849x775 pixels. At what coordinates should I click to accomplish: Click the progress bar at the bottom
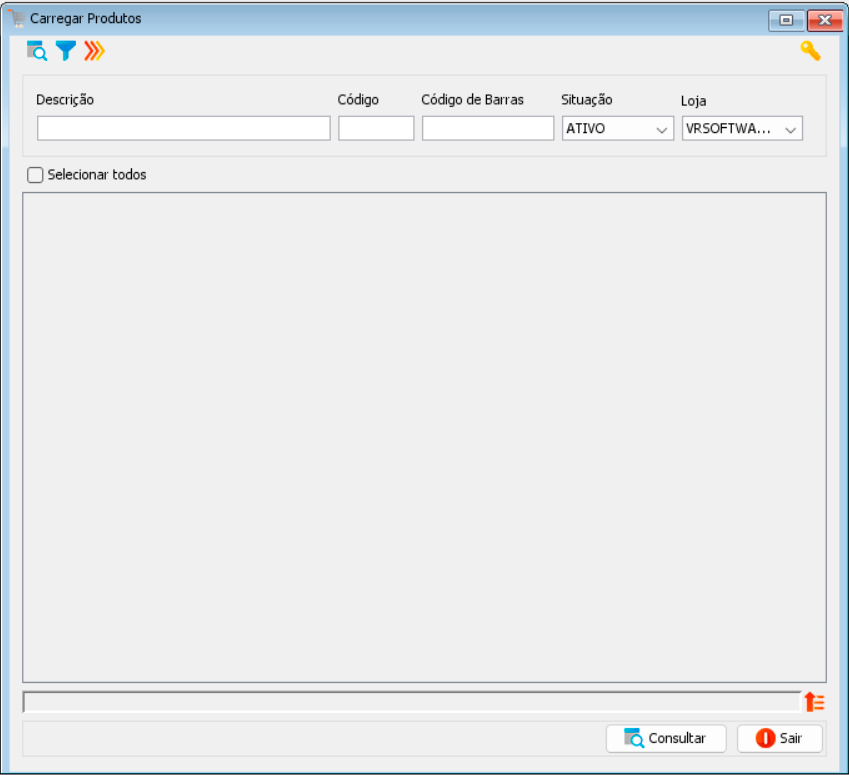tap(412, 702)
